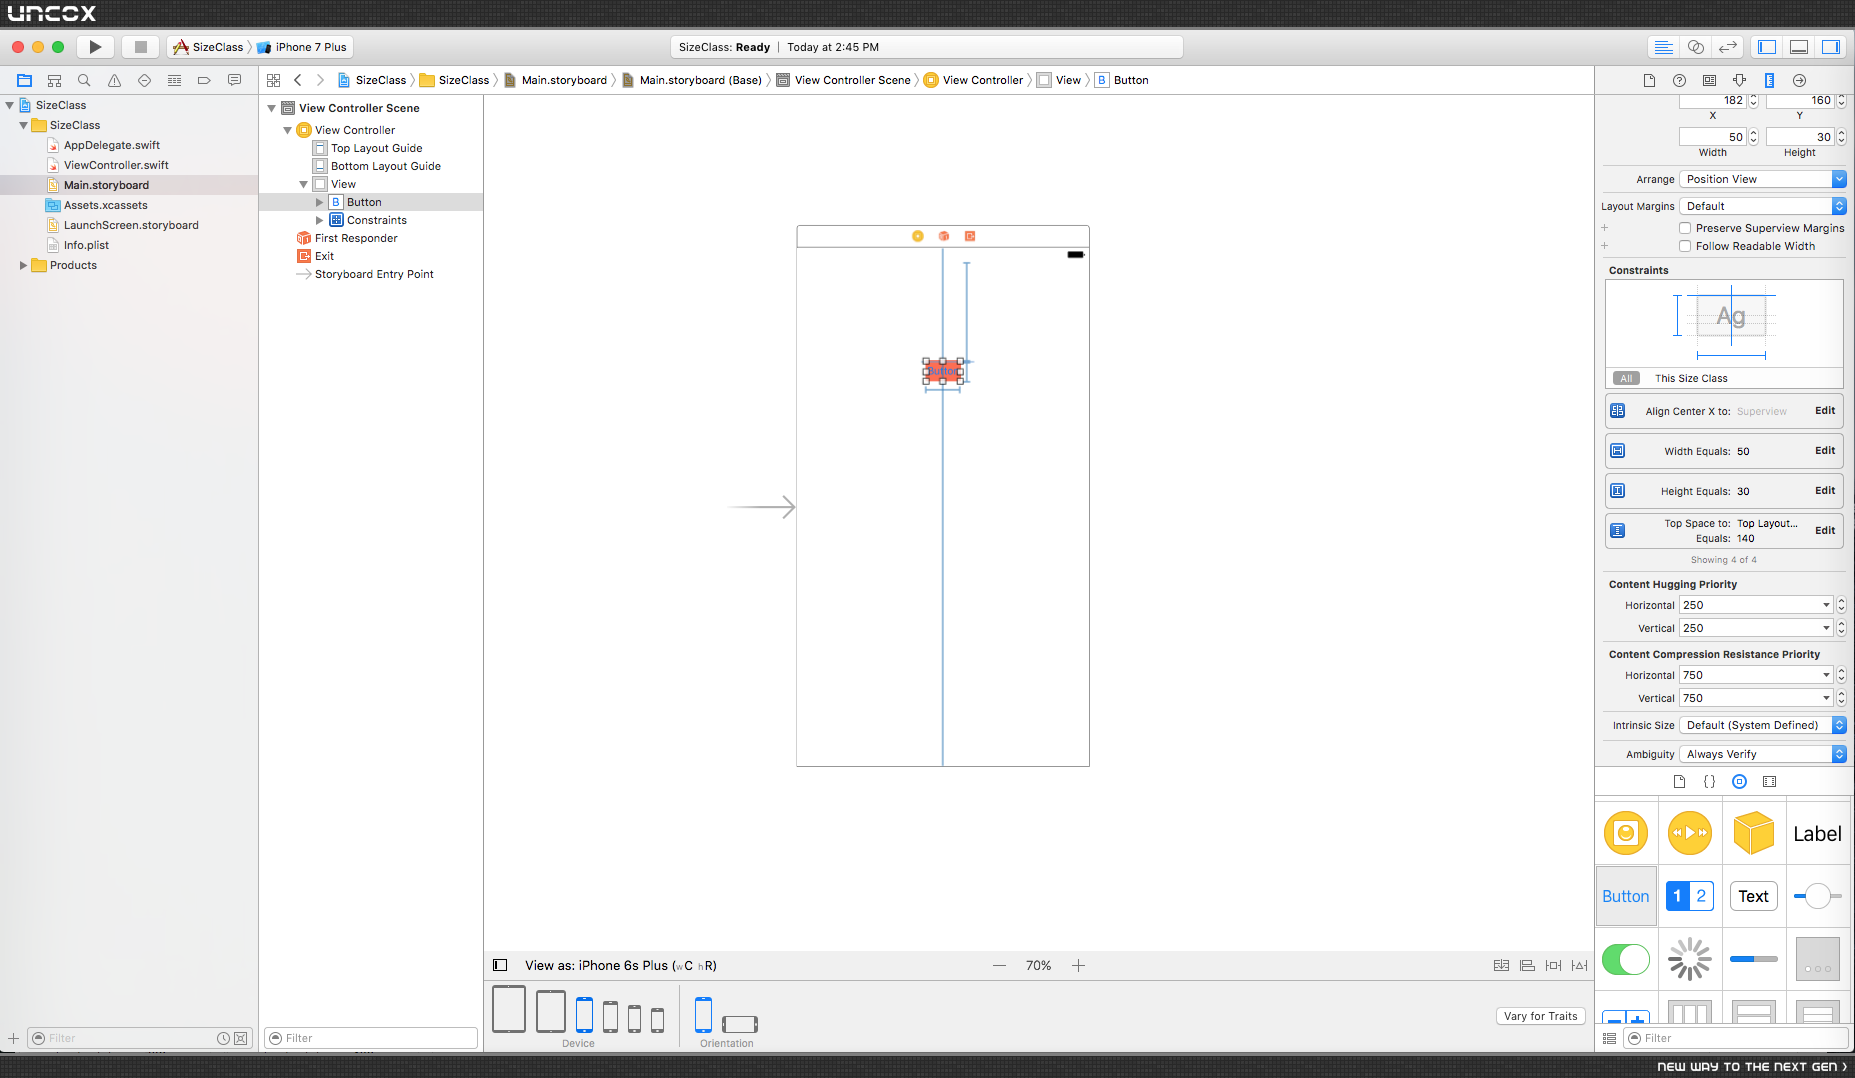Toggle the utilities panel visibility
1855x1078 pixels.
[1830, 47]
